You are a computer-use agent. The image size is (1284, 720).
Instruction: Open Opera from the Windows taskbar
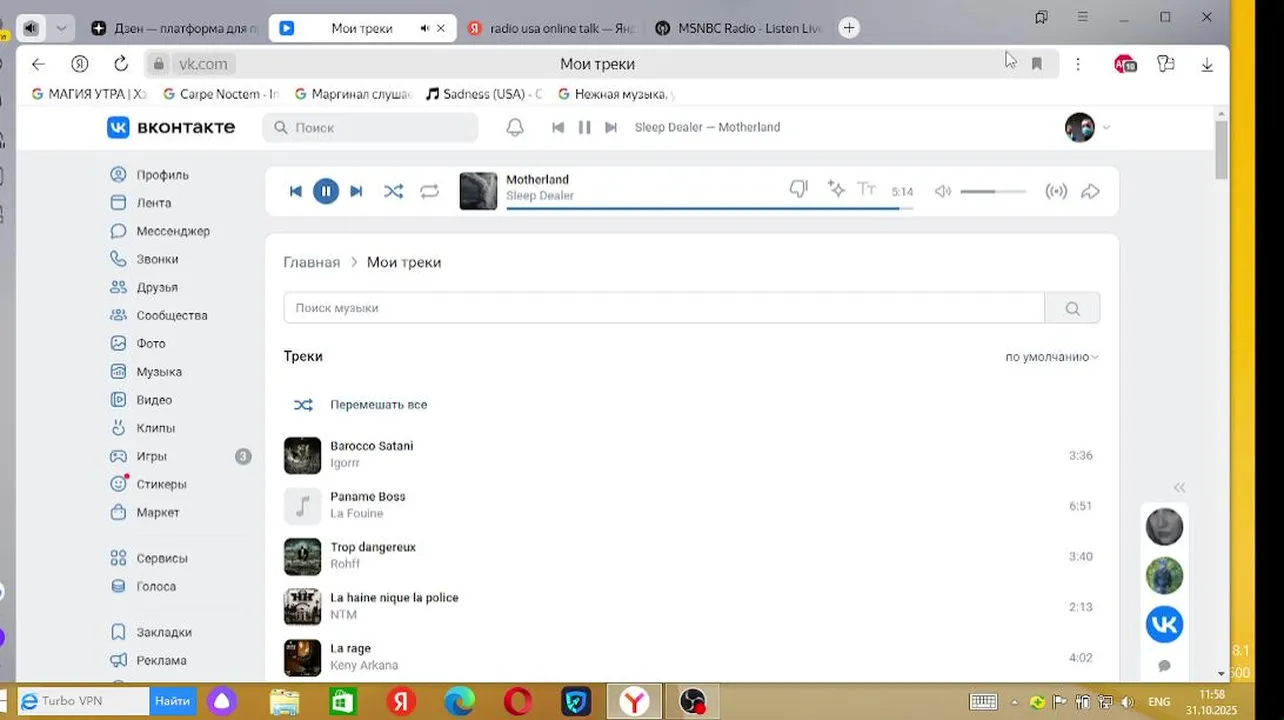coord(518,702)
